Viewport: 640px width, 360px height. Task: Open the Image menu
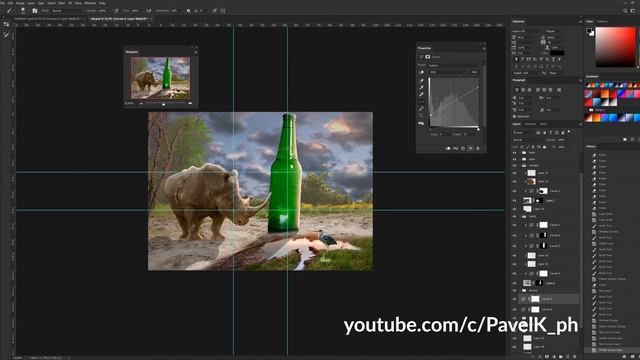tap(20, 3)
